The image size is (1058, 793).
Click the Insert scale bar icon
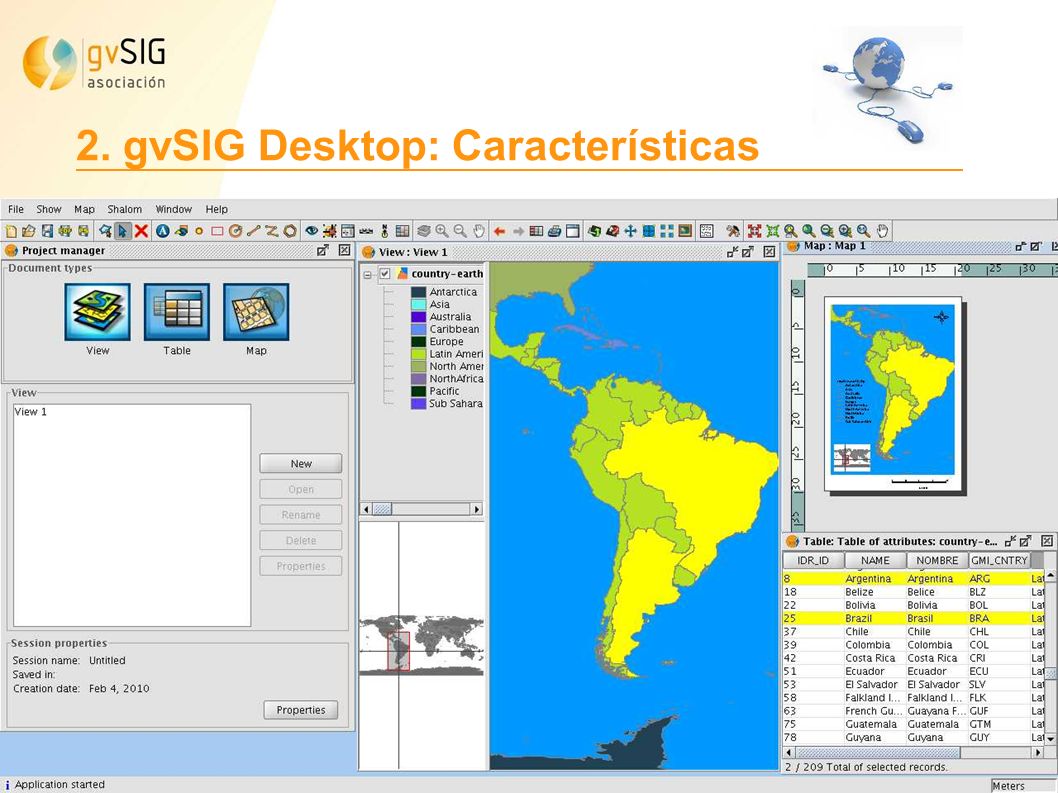point(366,231)
